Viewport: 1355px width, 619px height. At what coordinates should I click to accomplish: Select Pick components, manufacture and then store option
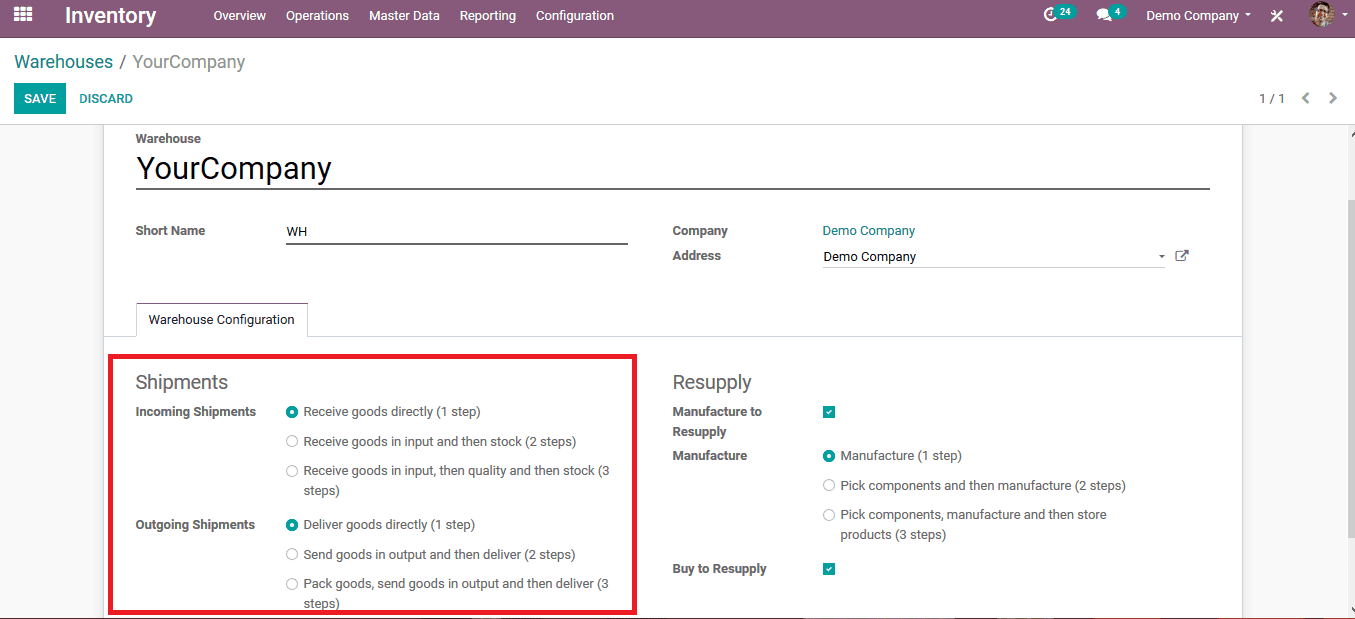tap(829, 515)
